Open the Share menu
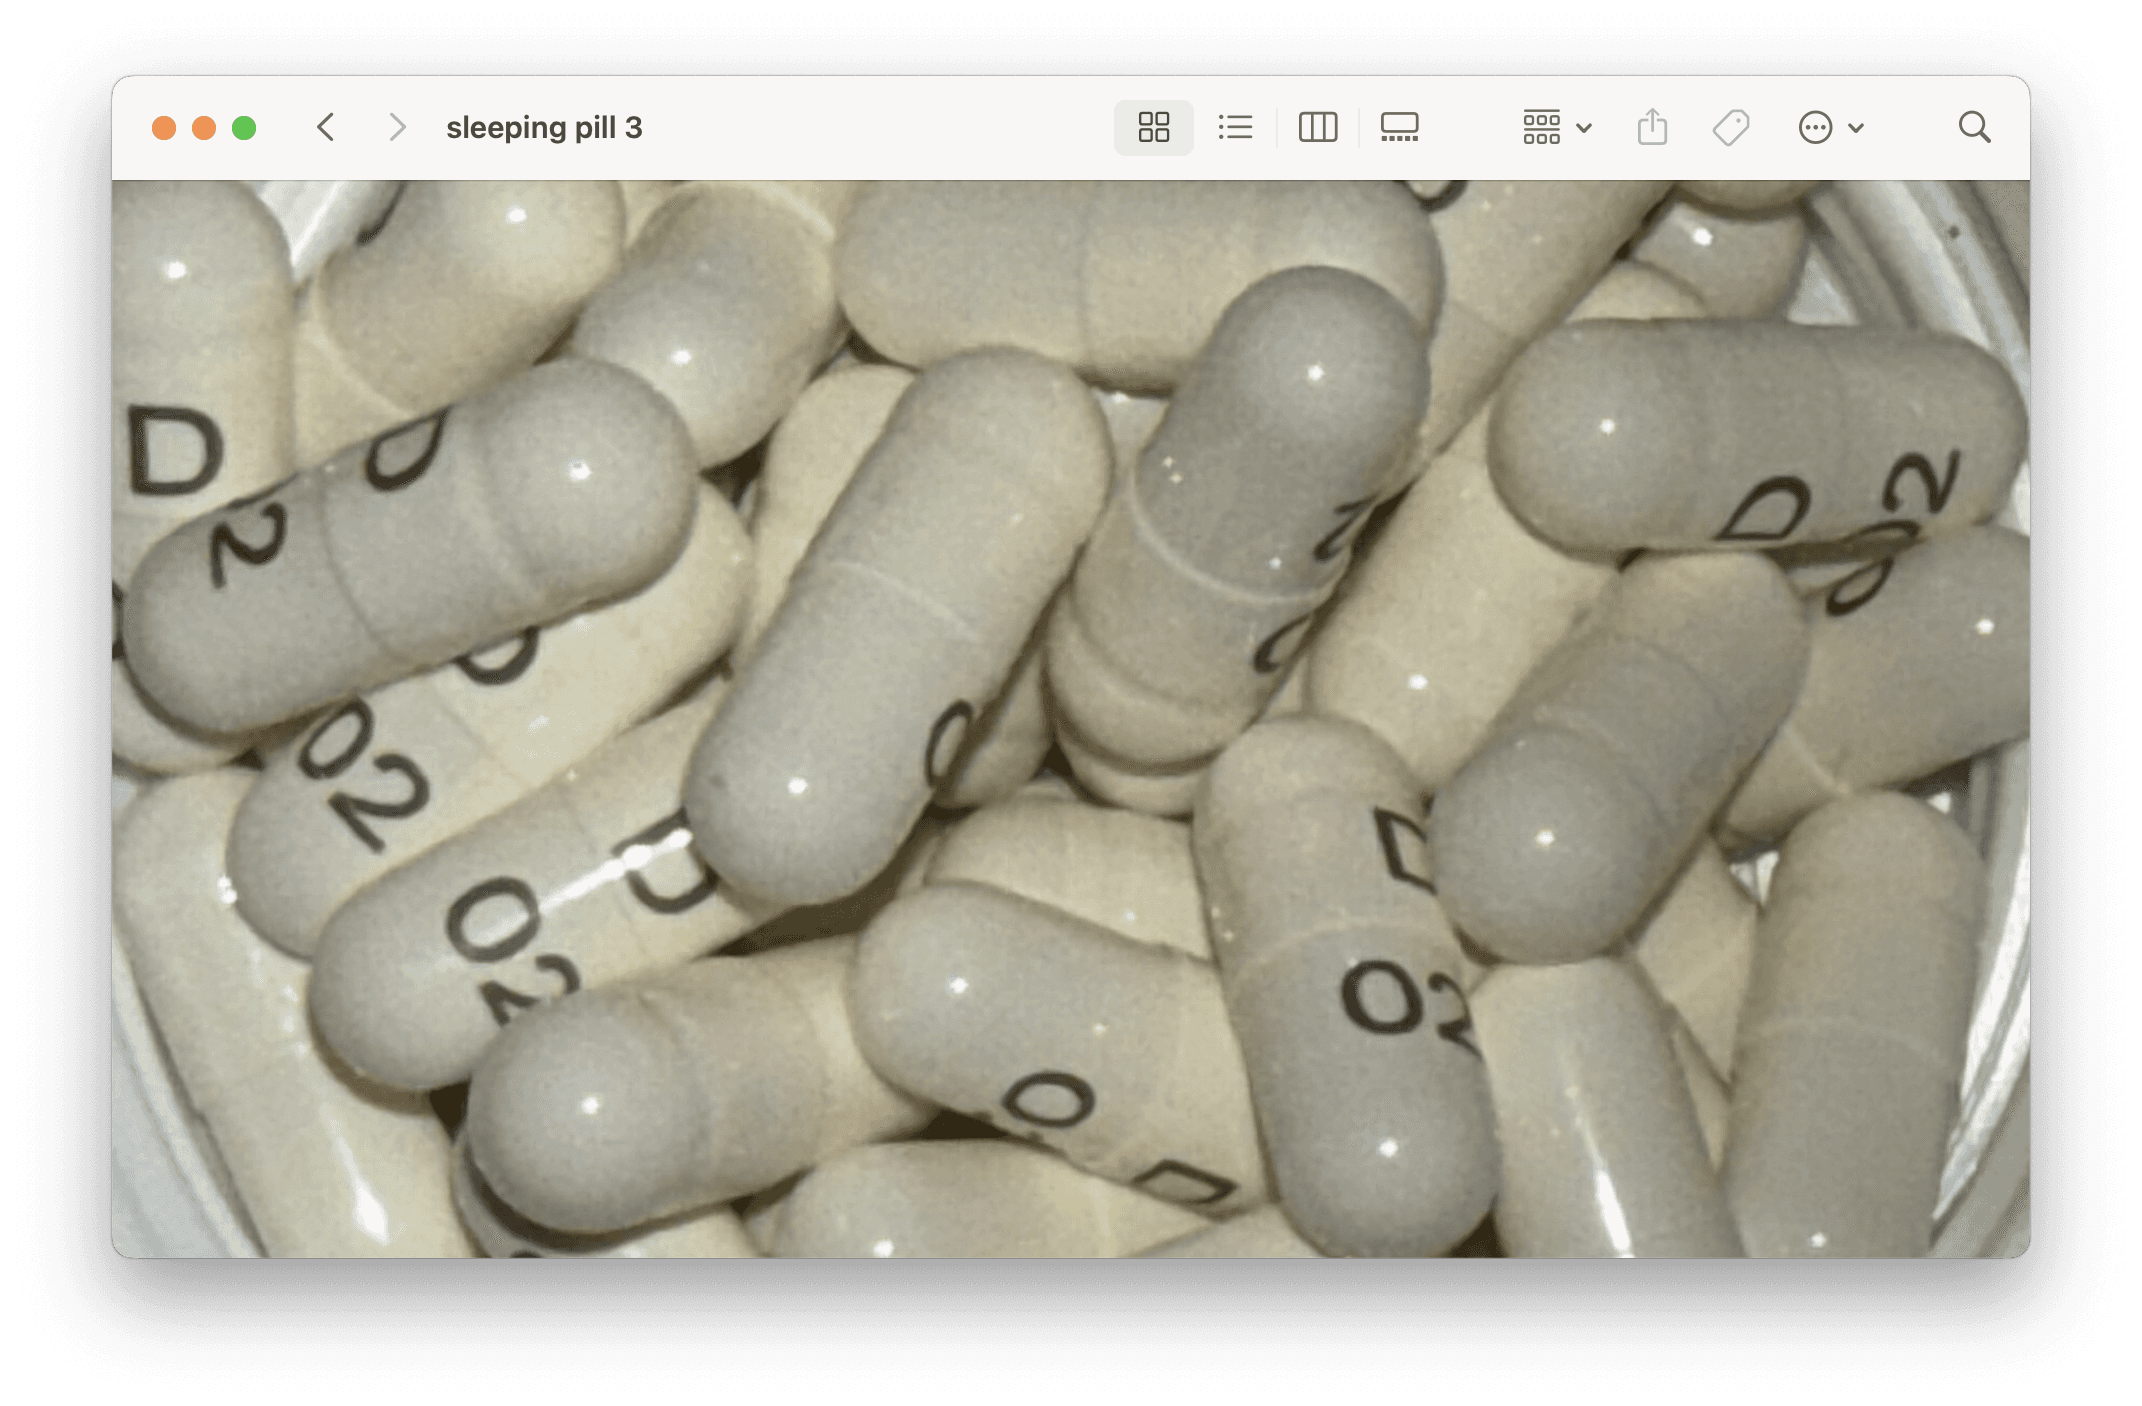The image size is (2142, 1406). coord(1652,128)
